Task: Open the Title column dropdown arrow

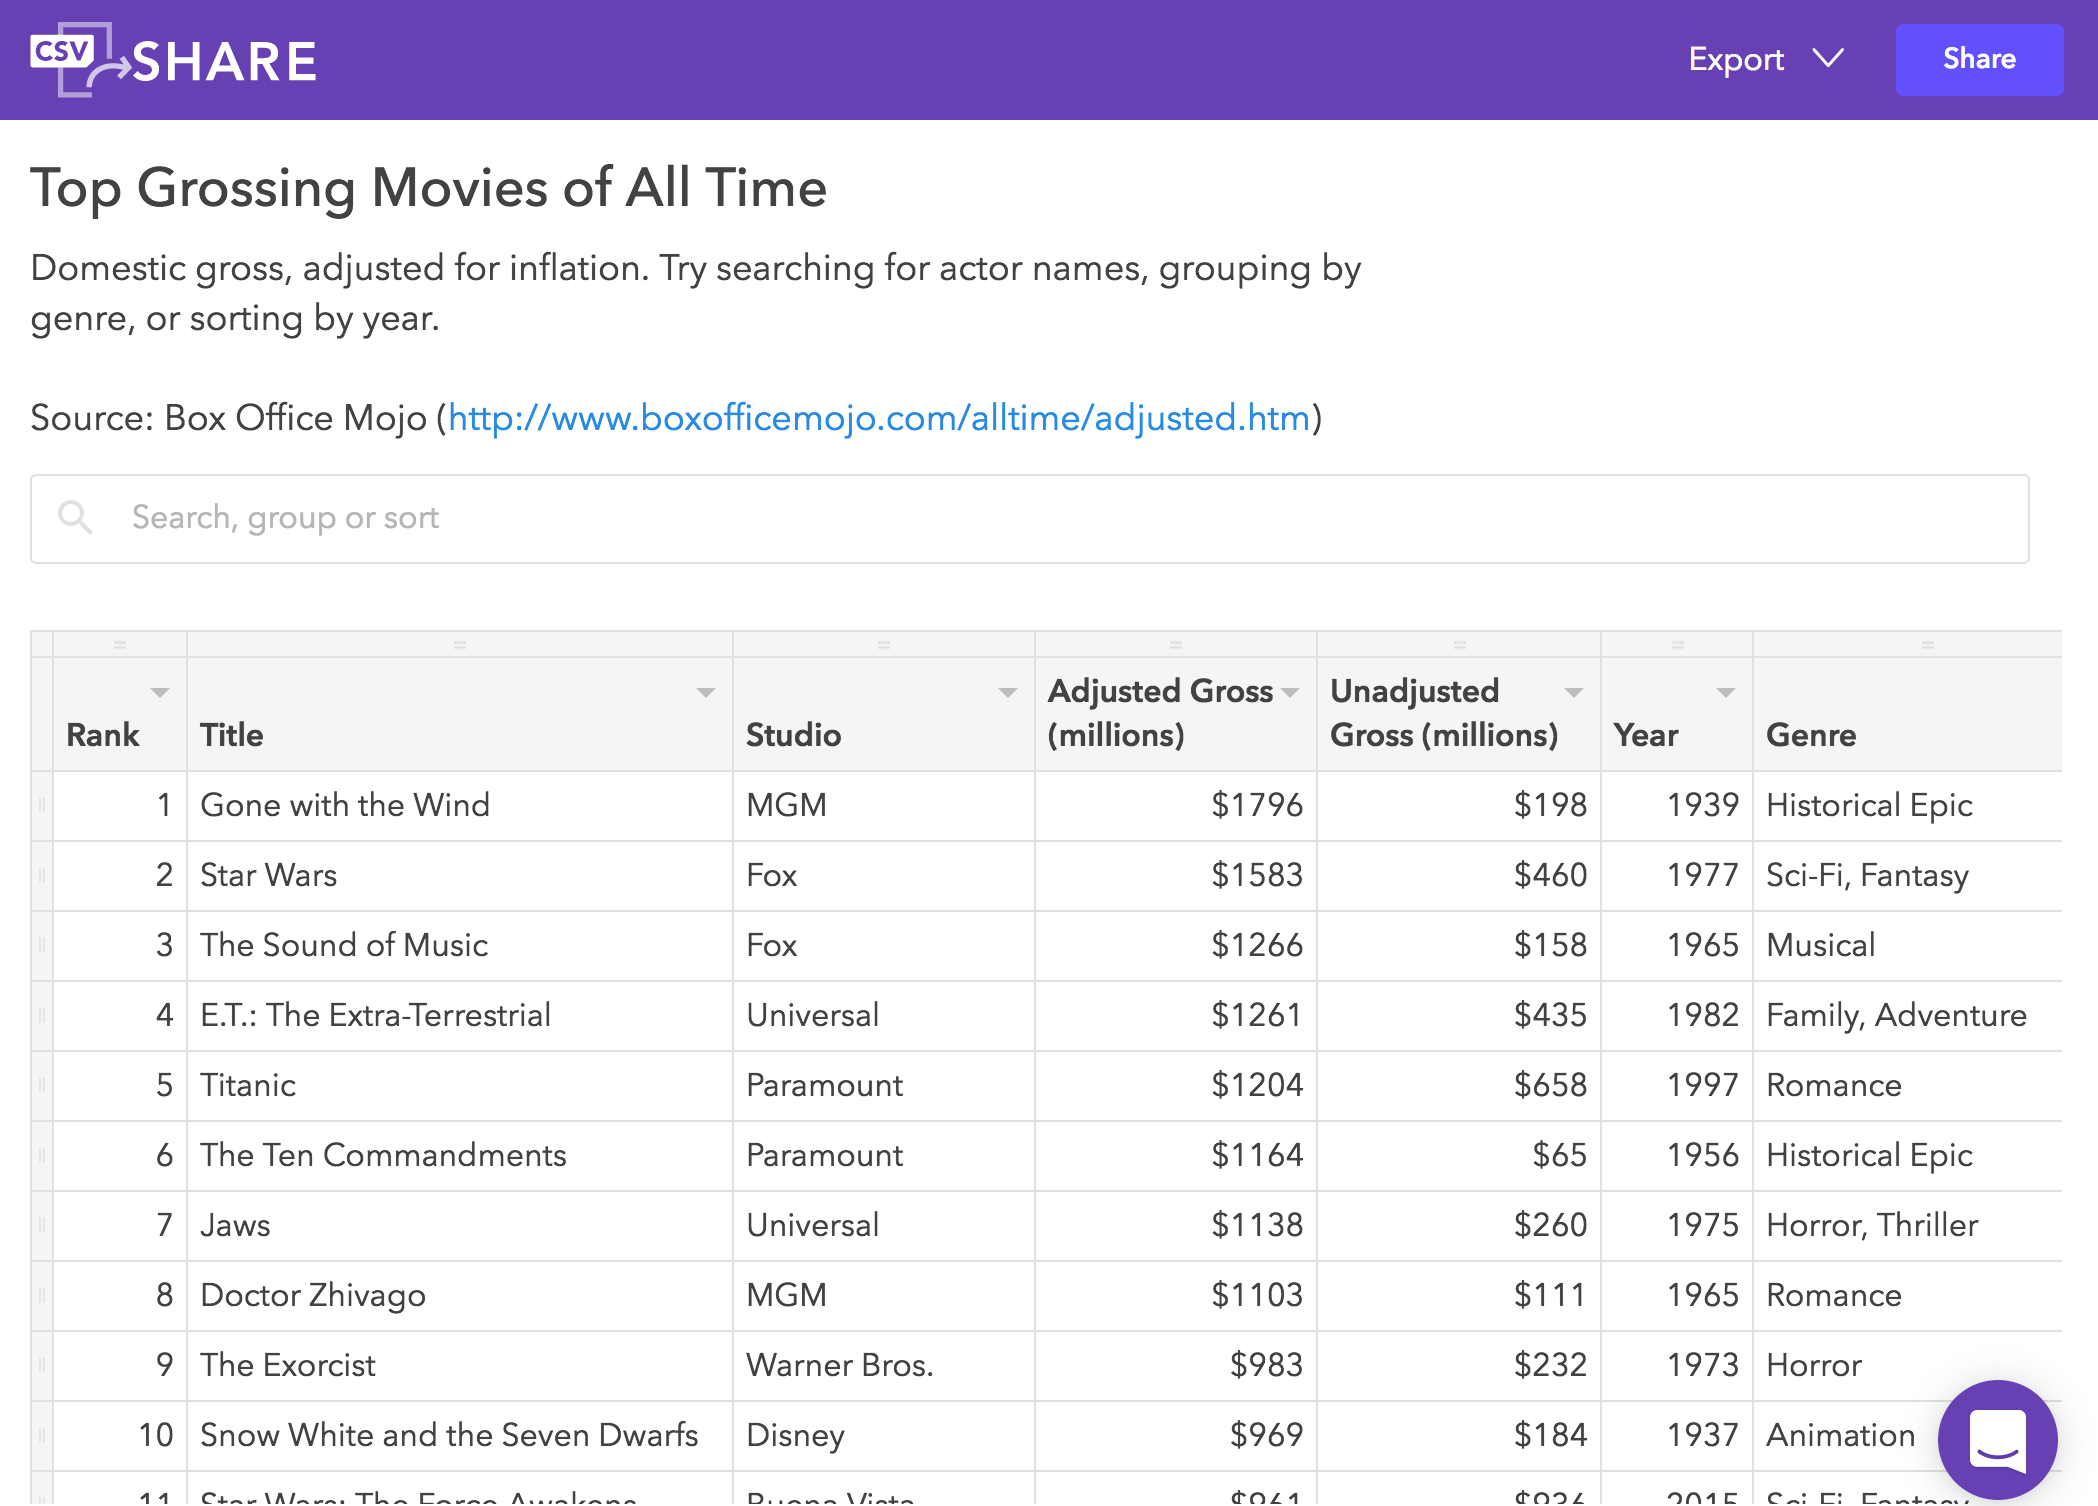Action: coord(706,692)
